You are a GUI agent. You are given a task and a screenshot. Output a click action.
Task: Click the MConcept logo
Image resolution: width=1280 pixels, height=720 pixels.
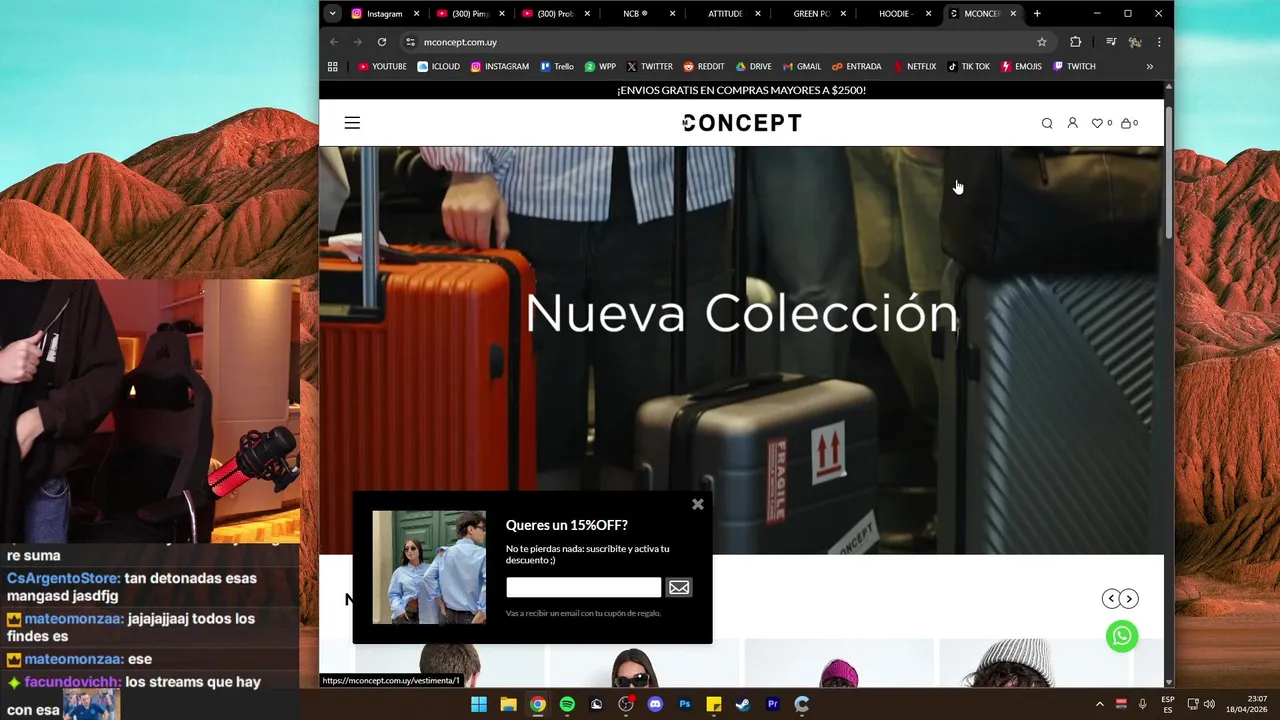point(742,123)
